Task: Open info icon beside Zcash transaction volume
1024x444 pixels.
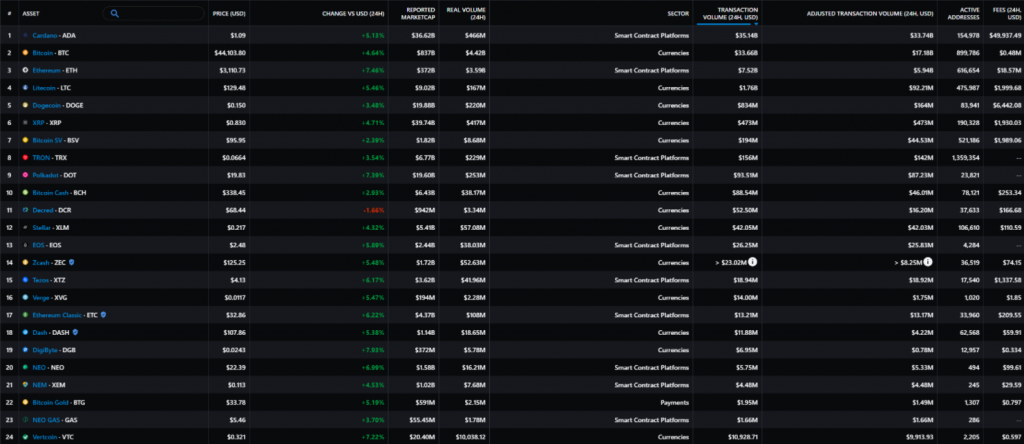Action: point(752,262)
